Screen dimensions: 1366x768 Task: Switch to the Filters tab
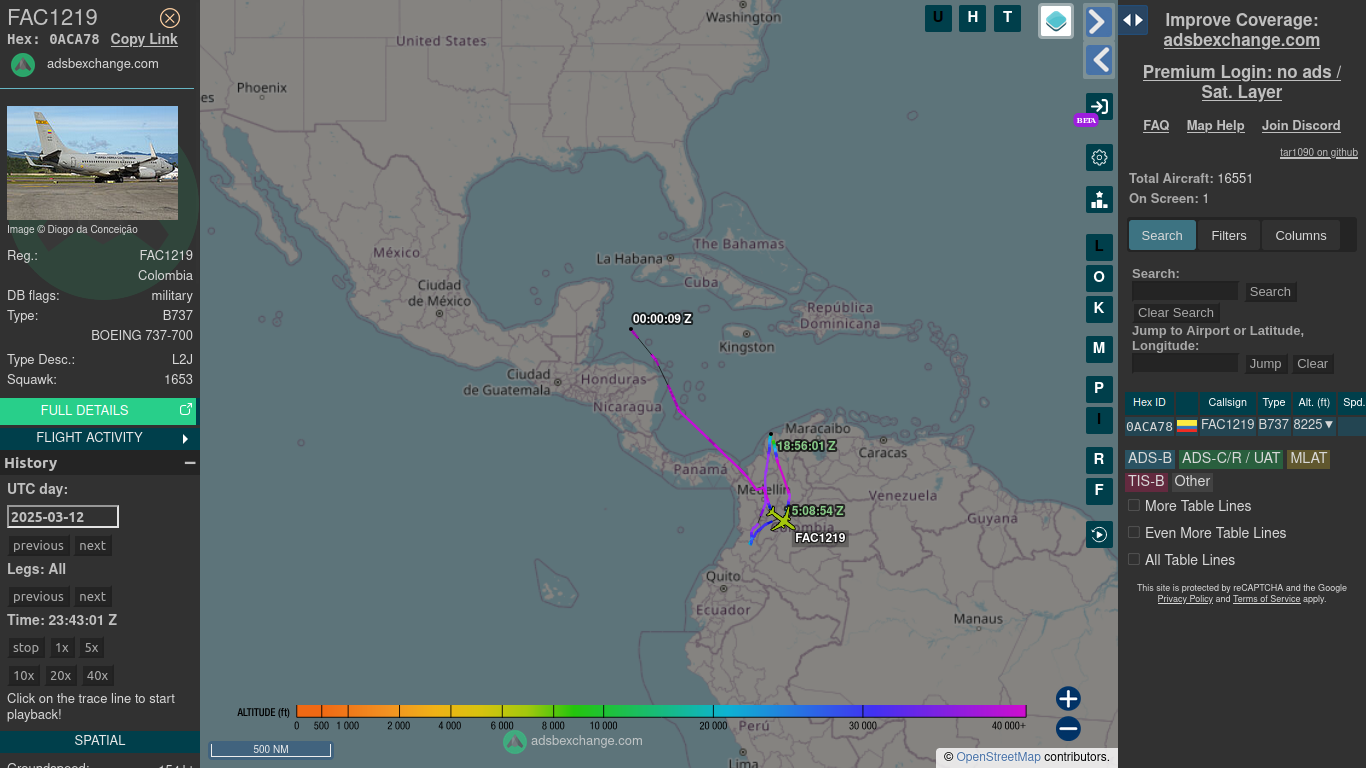pos(1229,236)
